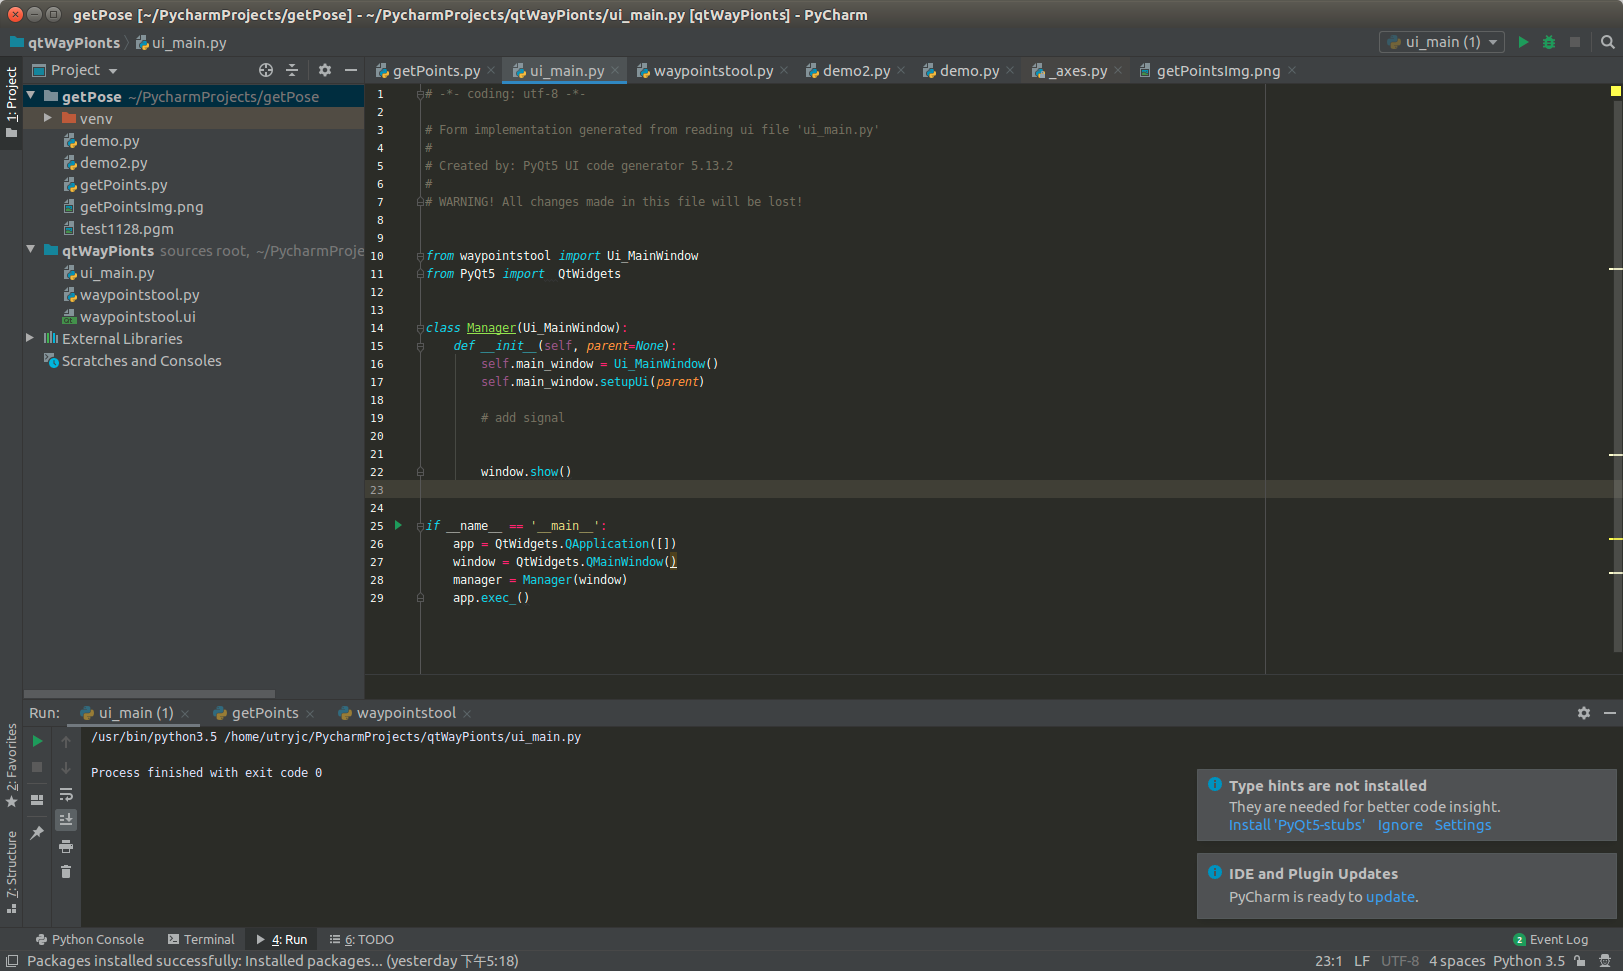Print console output with printer icon

click(66, 846)
